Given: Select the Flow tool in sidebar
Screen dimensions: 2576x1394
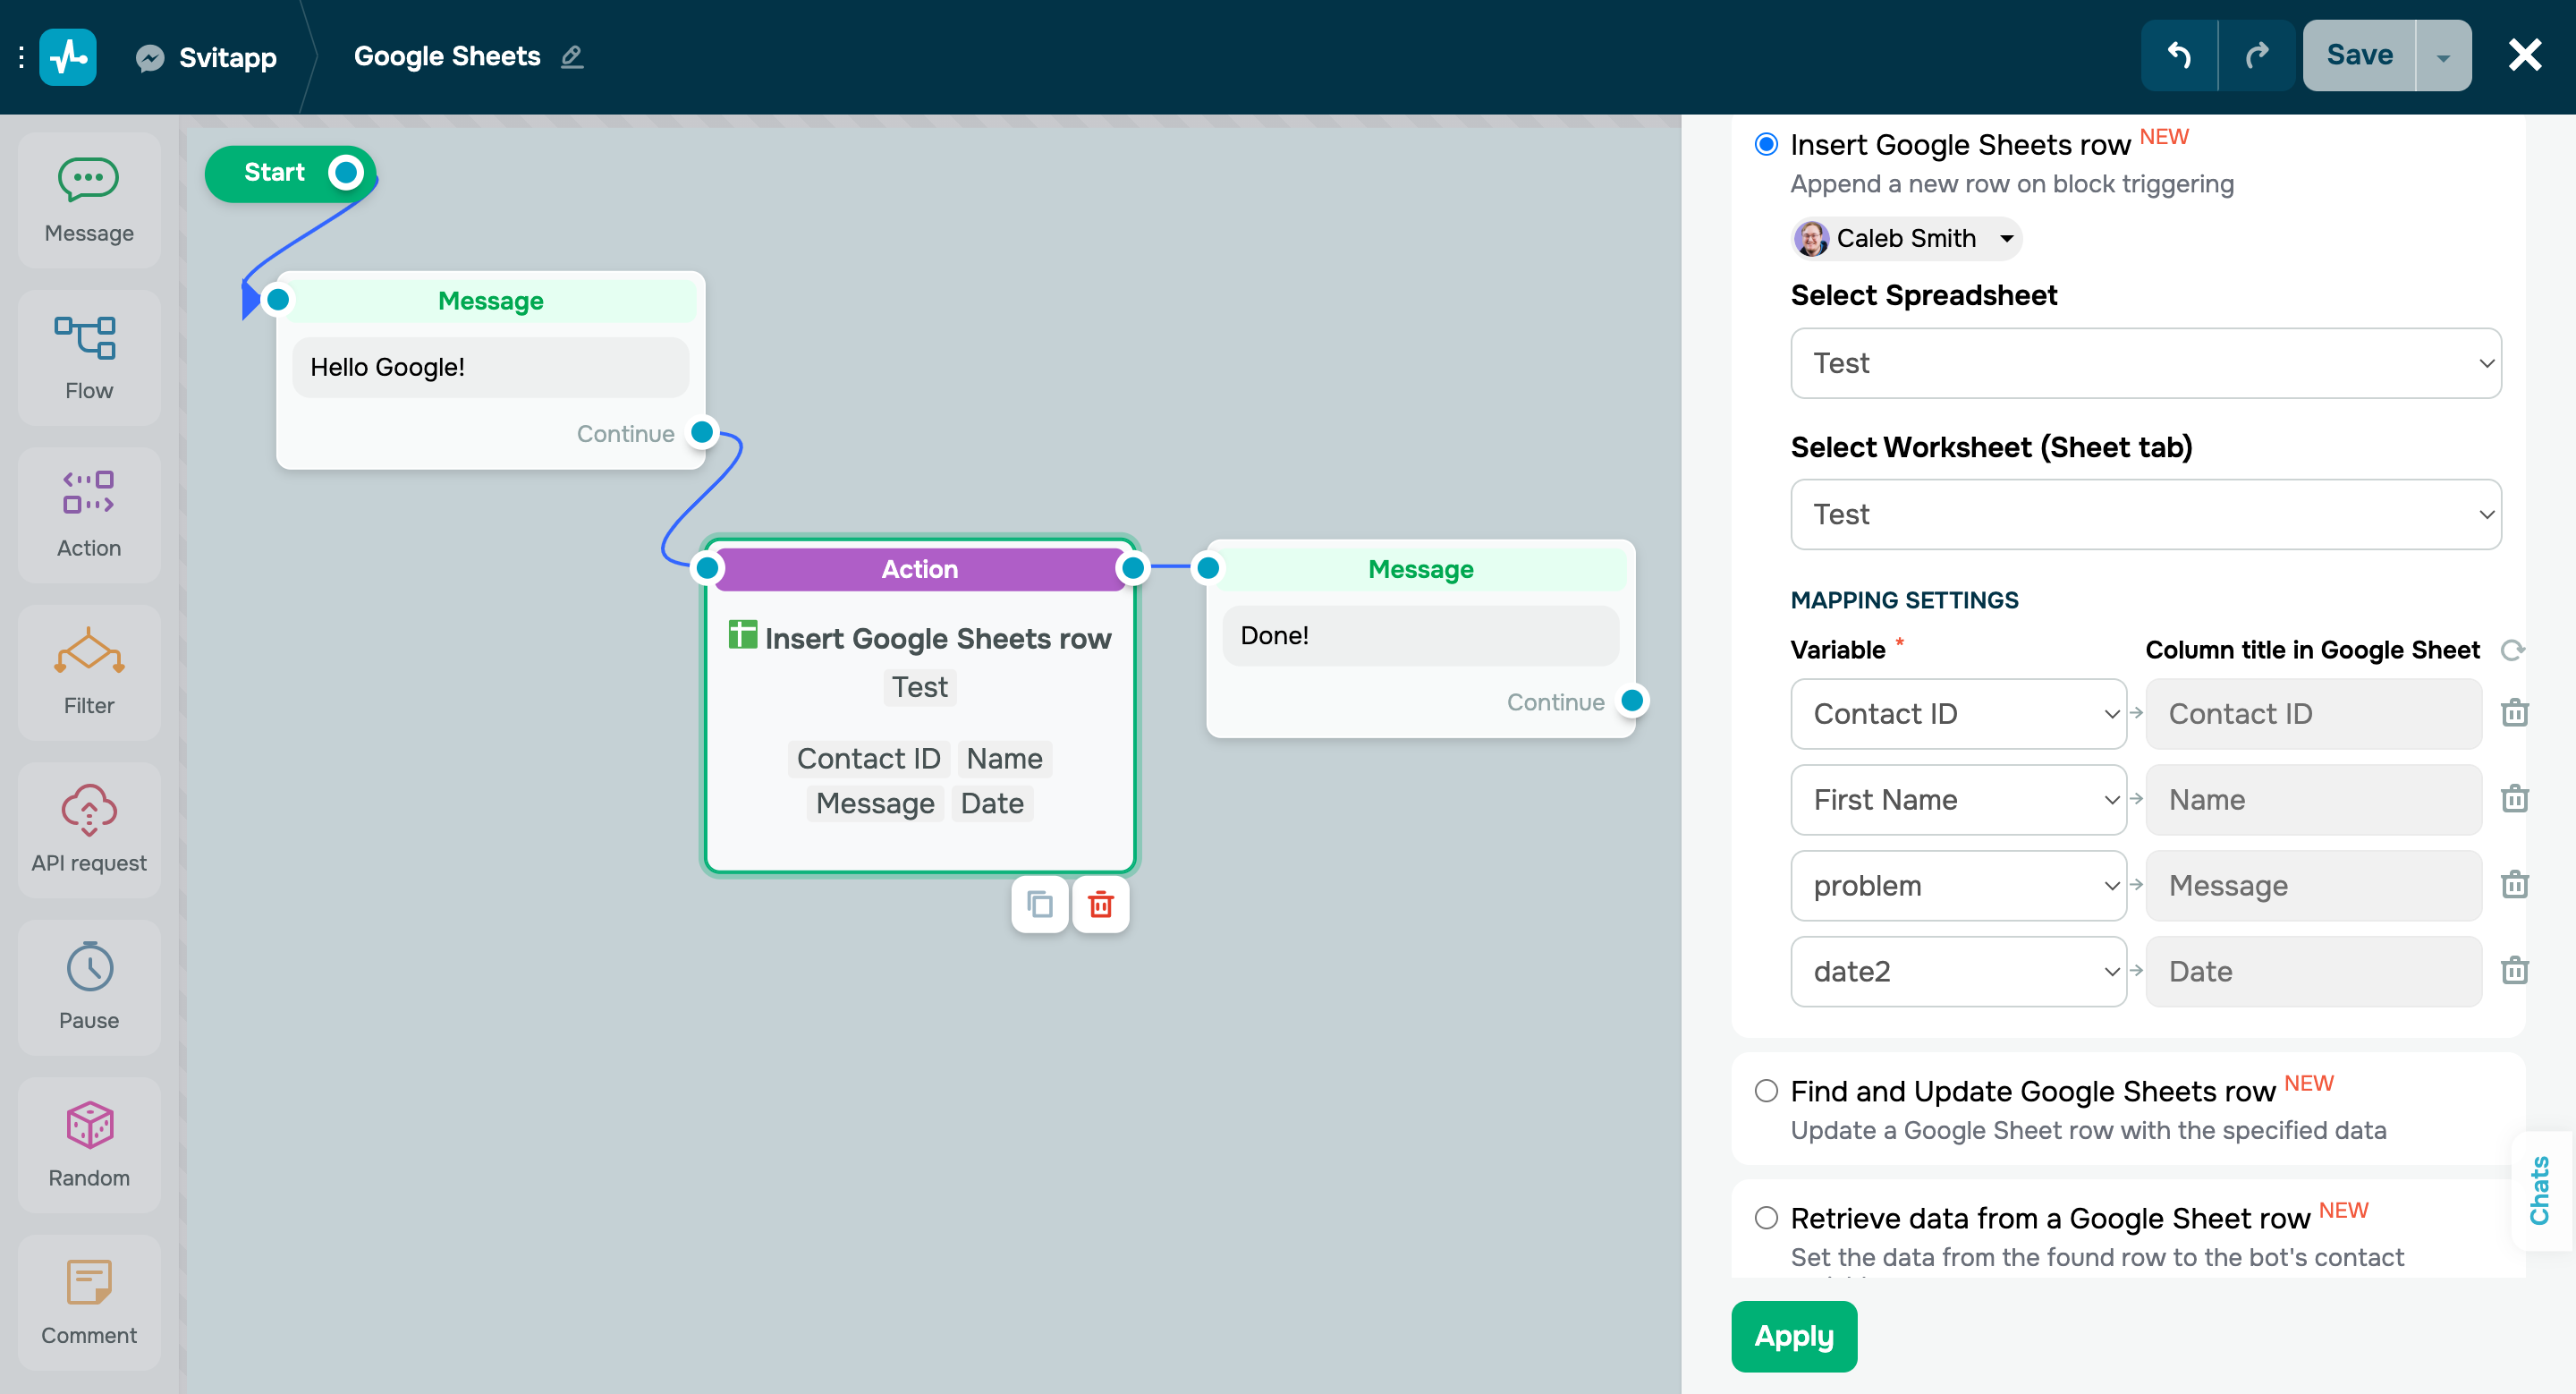Looking at the screenshot, I should pos(88,357).
